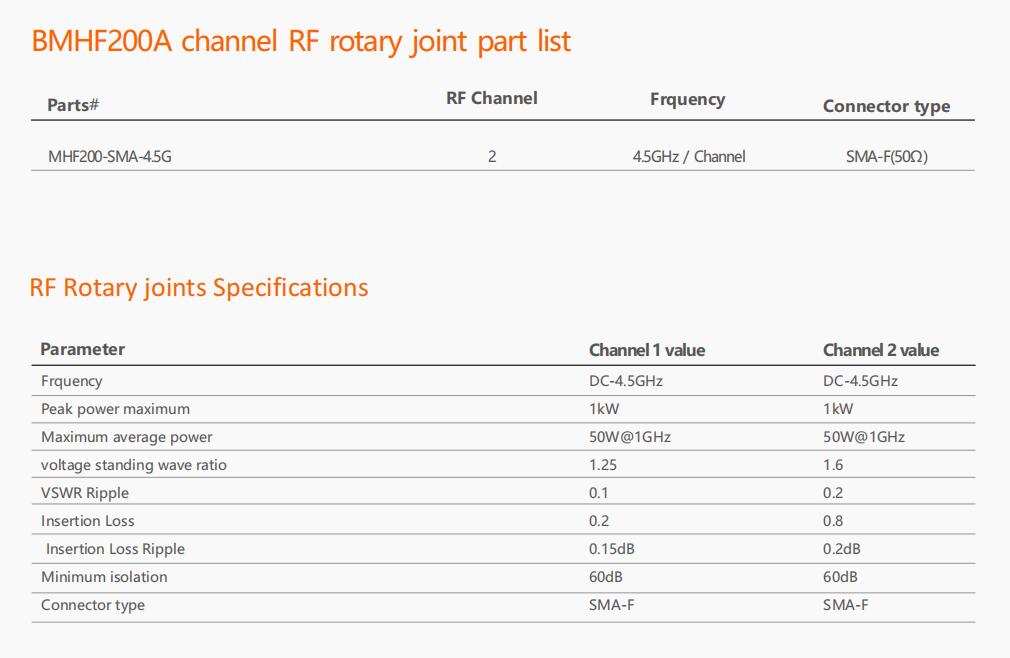Click Channel 2 'DC-4.5GHz' value
This screenshot has height=658, width=1010.
[860, 381]
